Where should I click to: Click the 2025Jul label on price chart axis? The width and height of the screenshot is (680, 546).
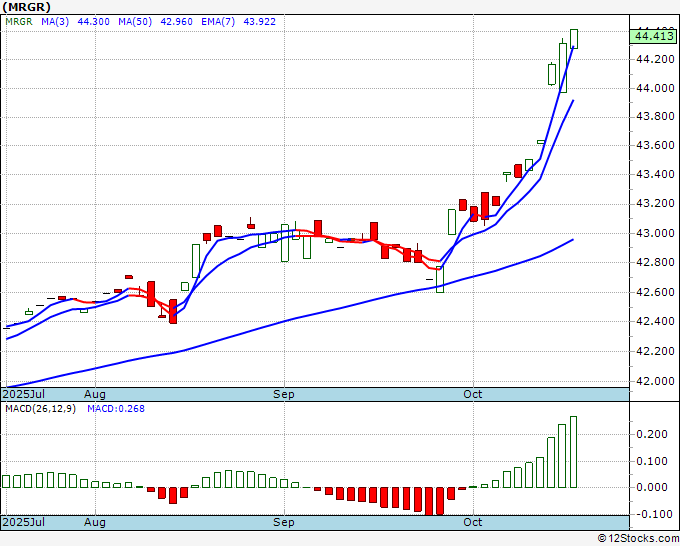(23, 394)
